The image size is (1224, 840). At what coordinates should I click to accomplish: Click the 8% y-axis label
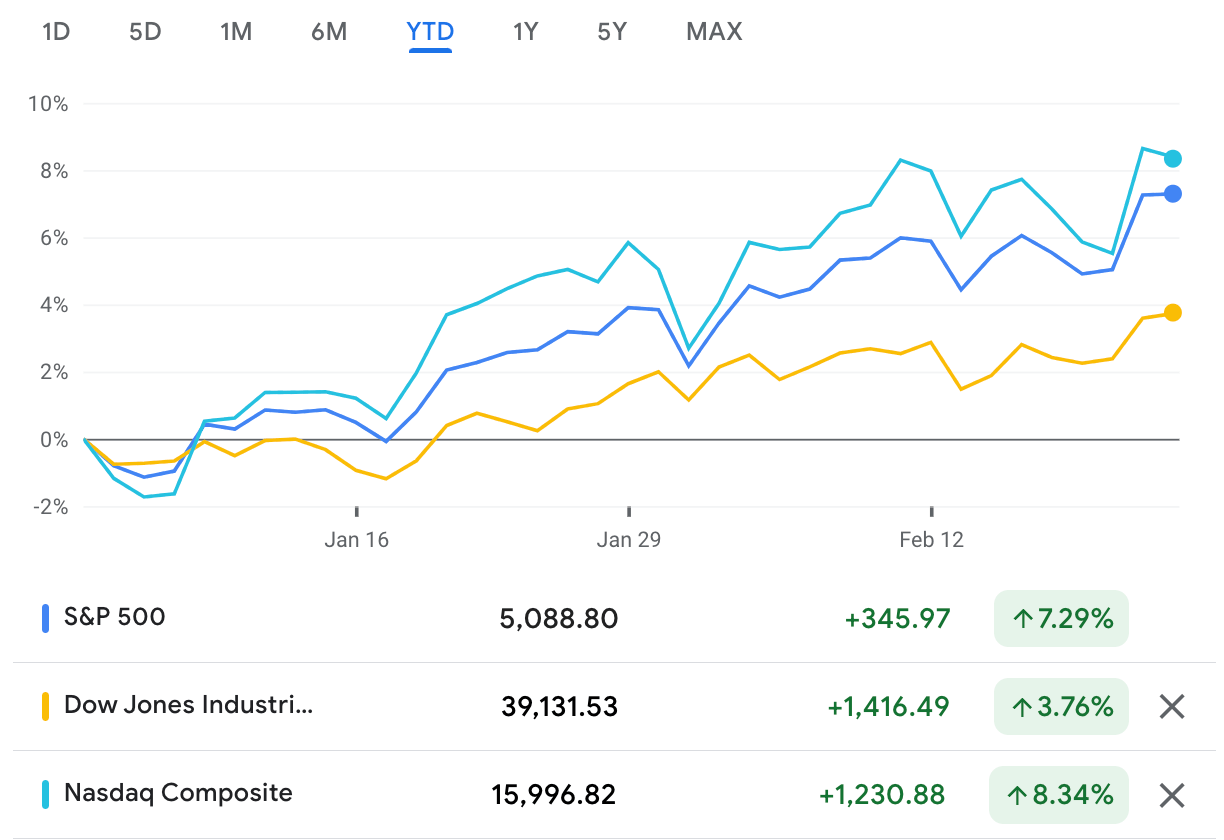click(x=53, y=171)
